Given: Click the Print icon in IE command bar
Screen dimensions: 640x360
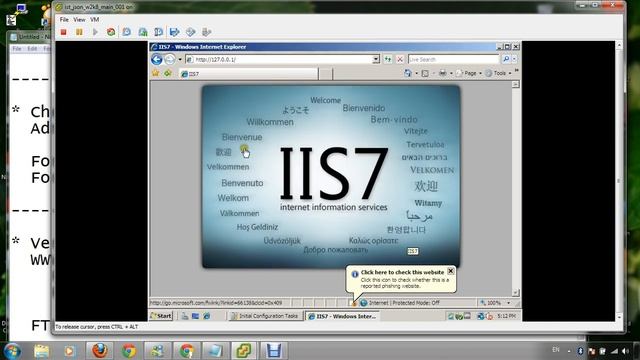Looking at the screenshot, I should click(442, 73).
